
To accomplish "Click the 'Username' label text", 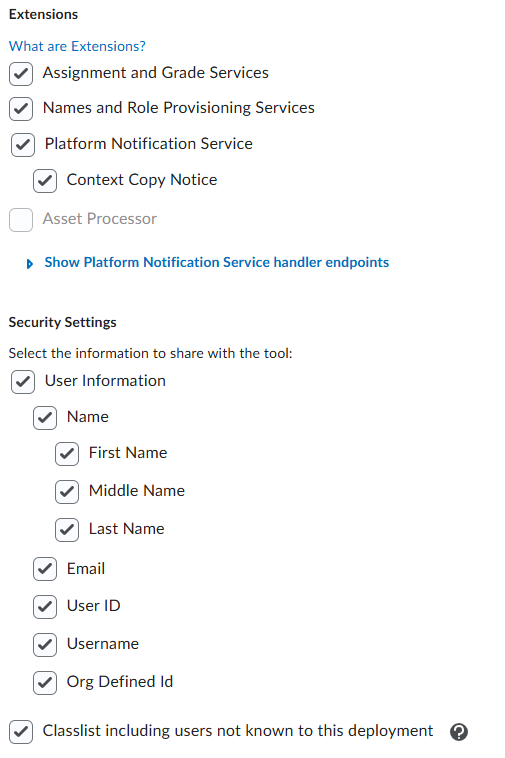I will click(x=103, y=644).
